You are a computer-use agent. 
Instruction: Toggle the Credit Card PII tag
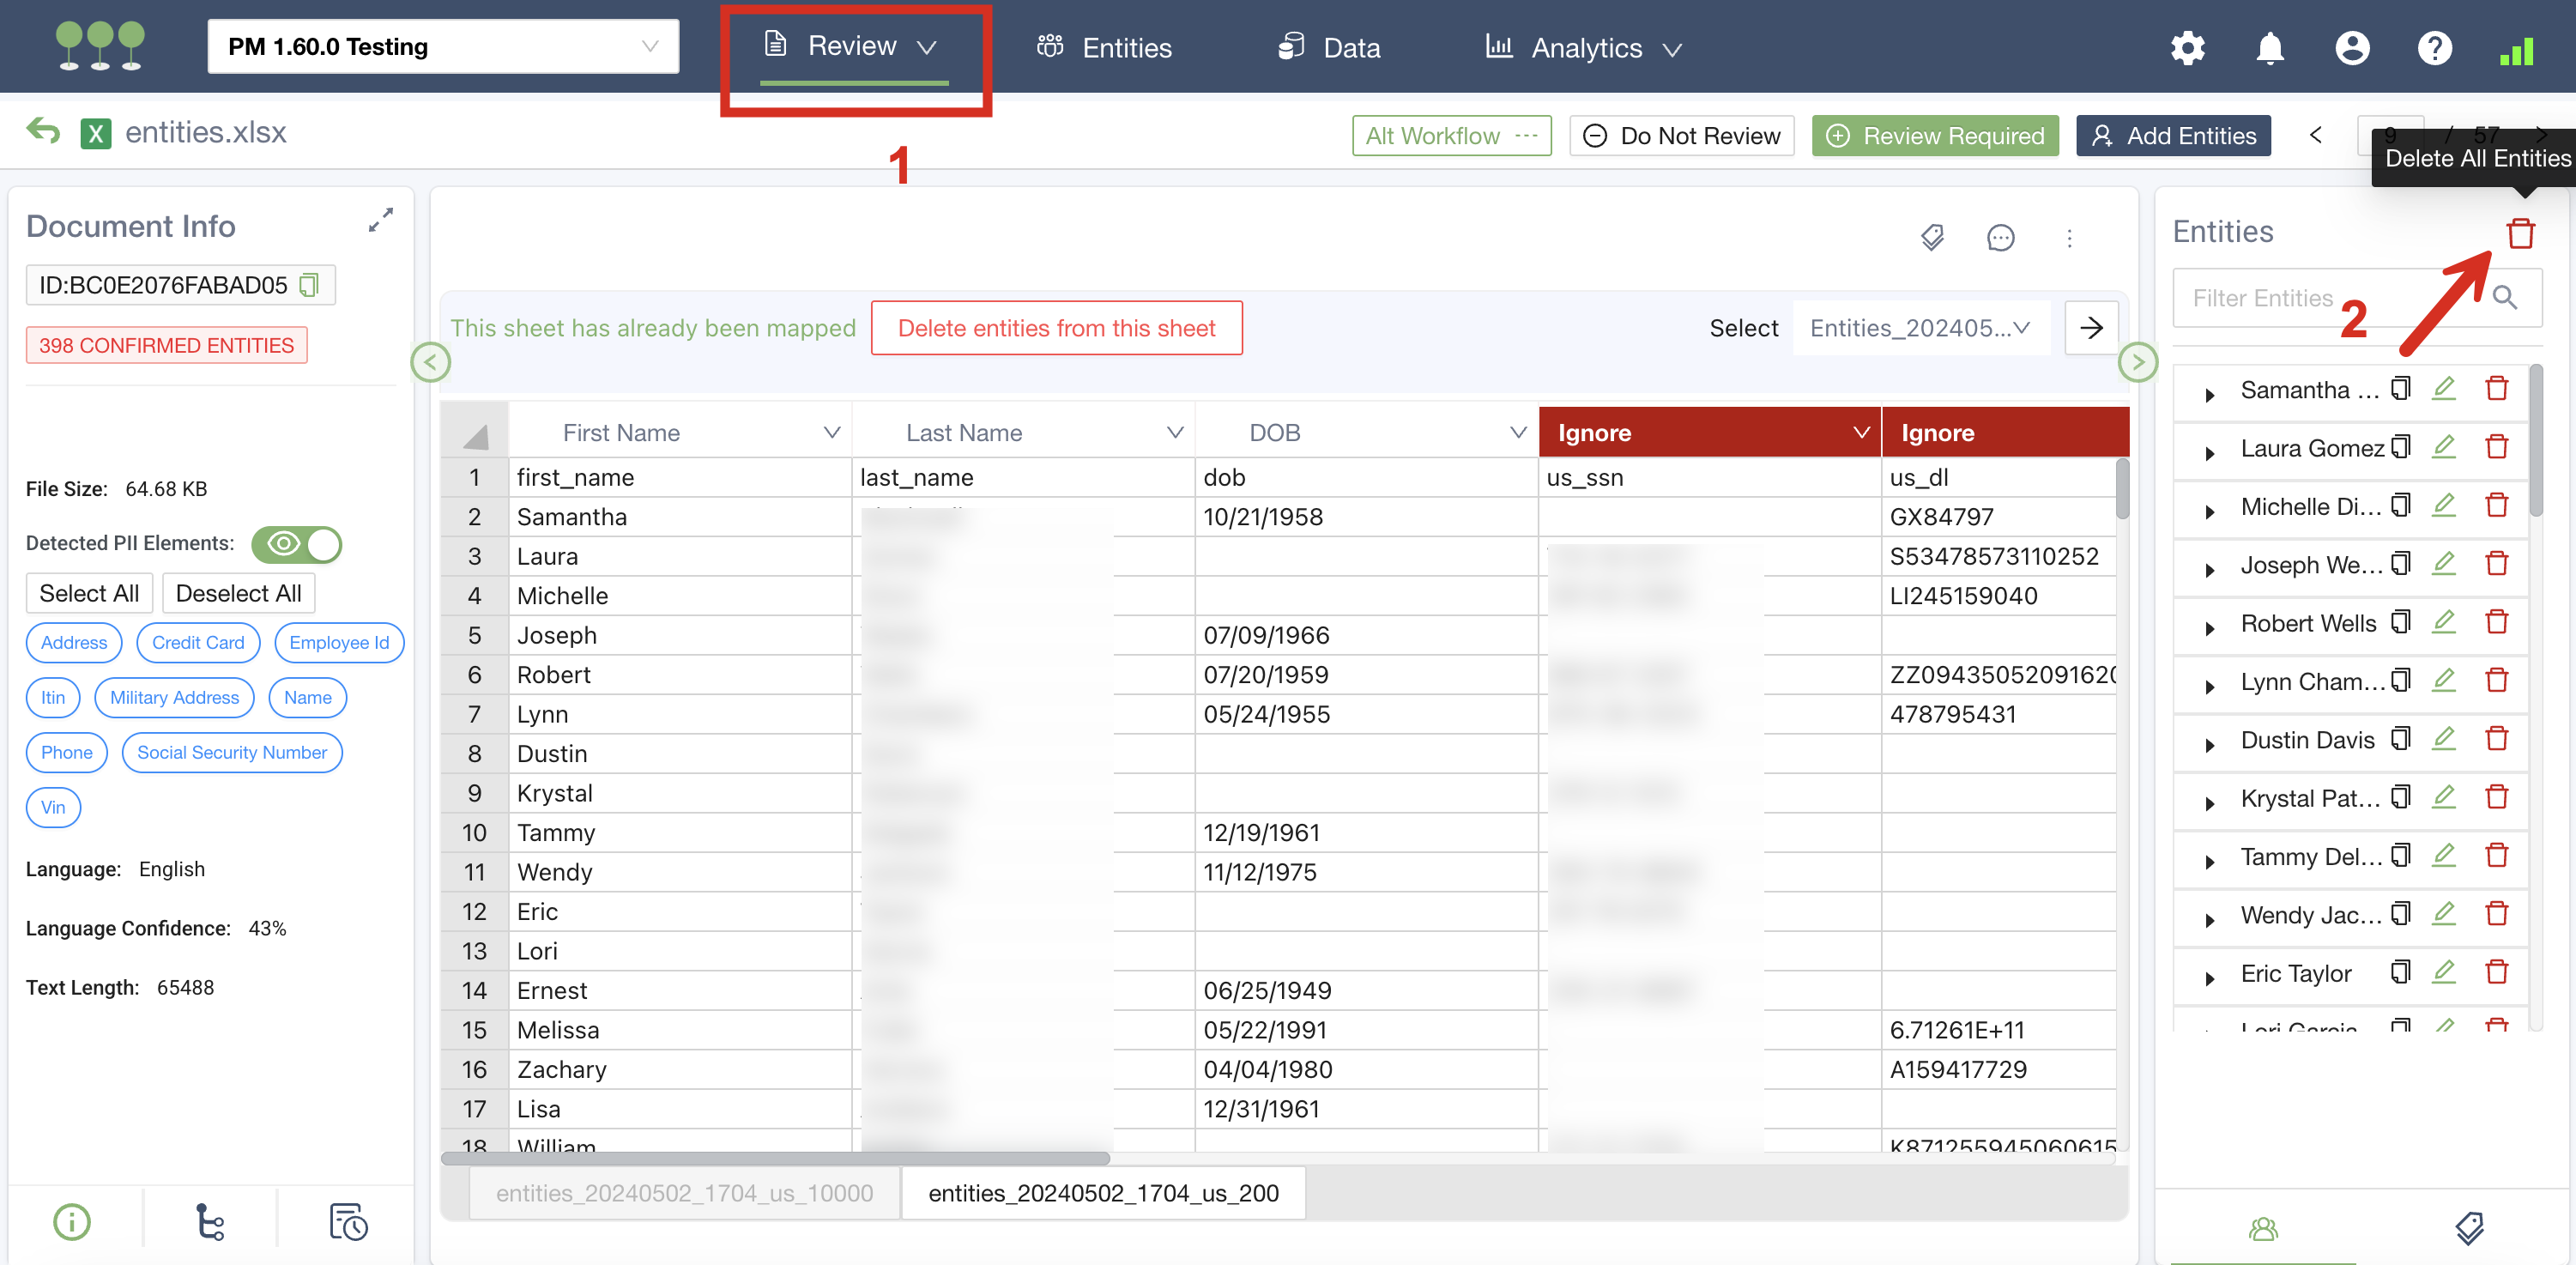pos(197,642)
